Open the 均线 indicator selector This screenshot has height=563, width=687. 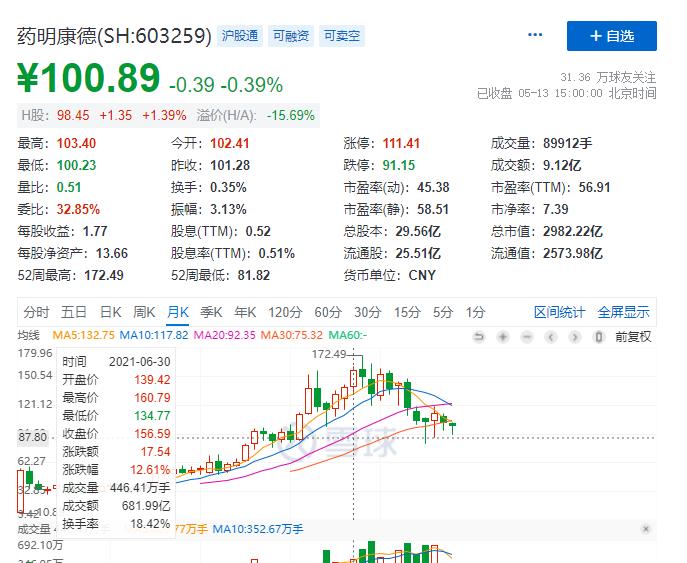pyautogui.click(x=29, y=335)
